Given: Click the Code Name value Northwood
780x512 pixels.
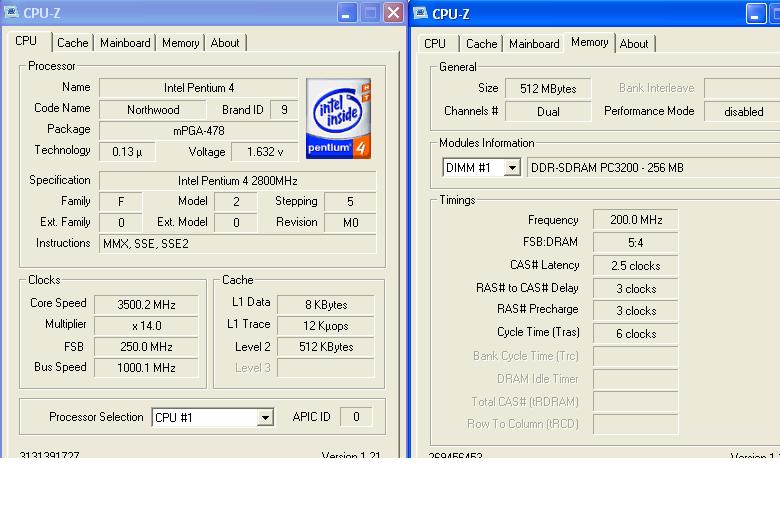Looking at the screenshot, I should (153, 110).
